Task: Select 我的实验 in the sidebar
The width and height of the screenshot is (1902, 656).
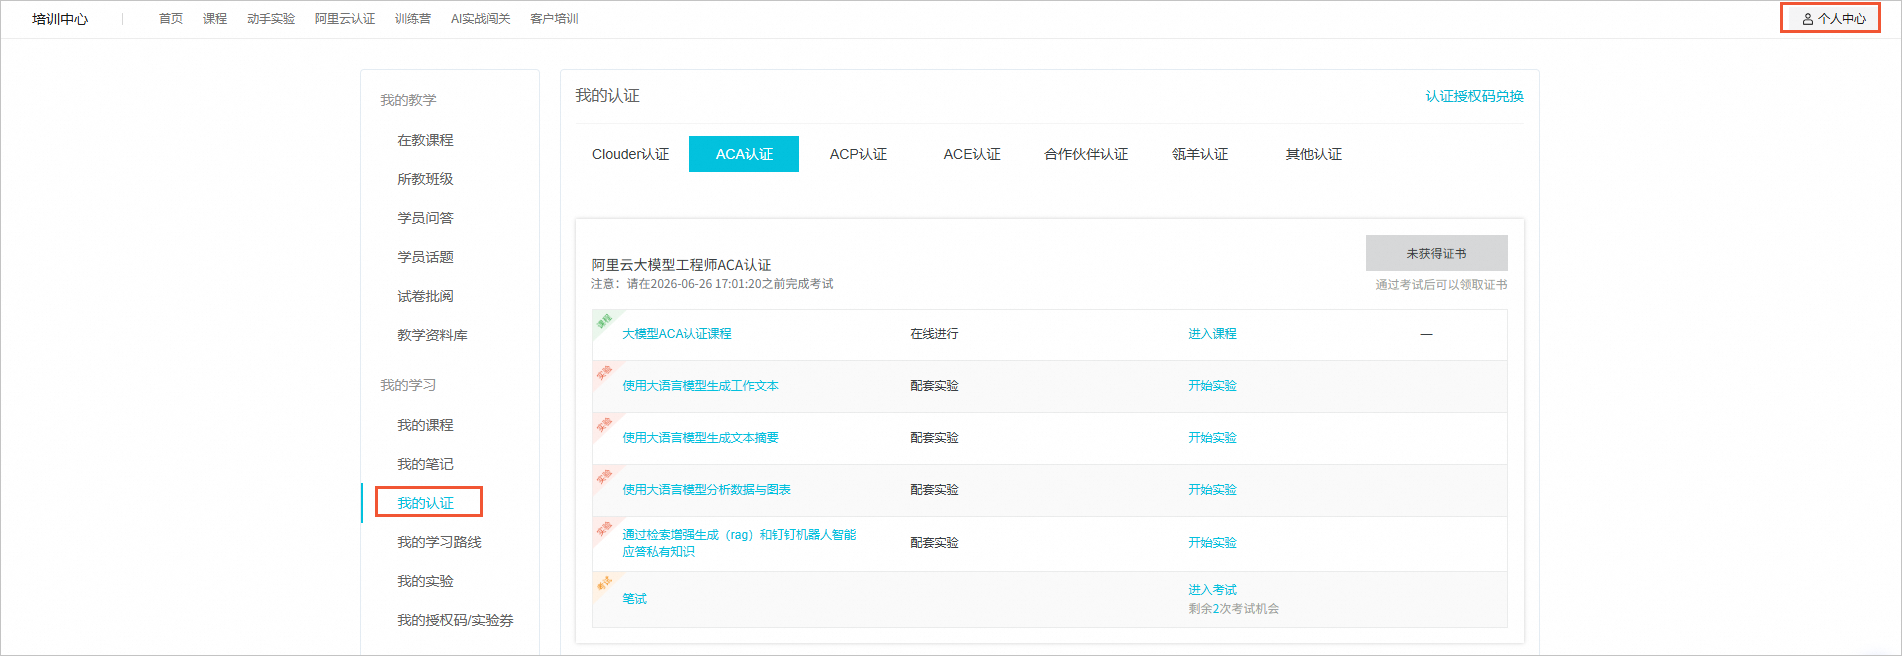Action: [425, 581]
